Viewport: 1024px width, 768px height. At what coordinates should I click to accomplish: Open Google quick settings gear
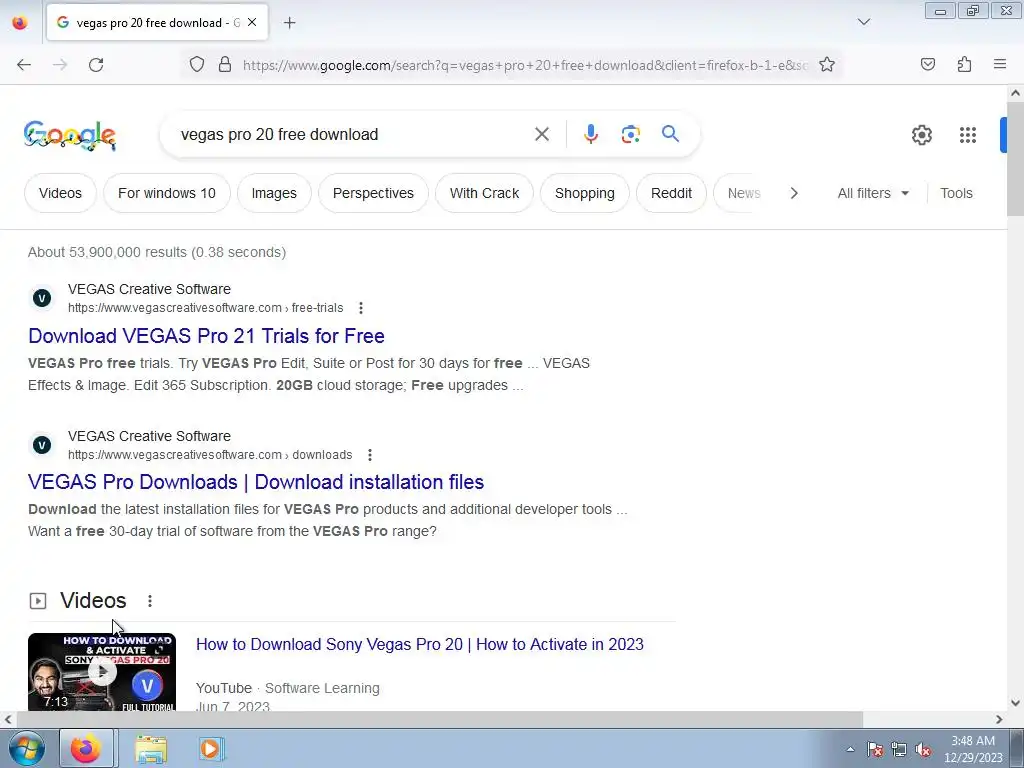click(x=921, y=135)
